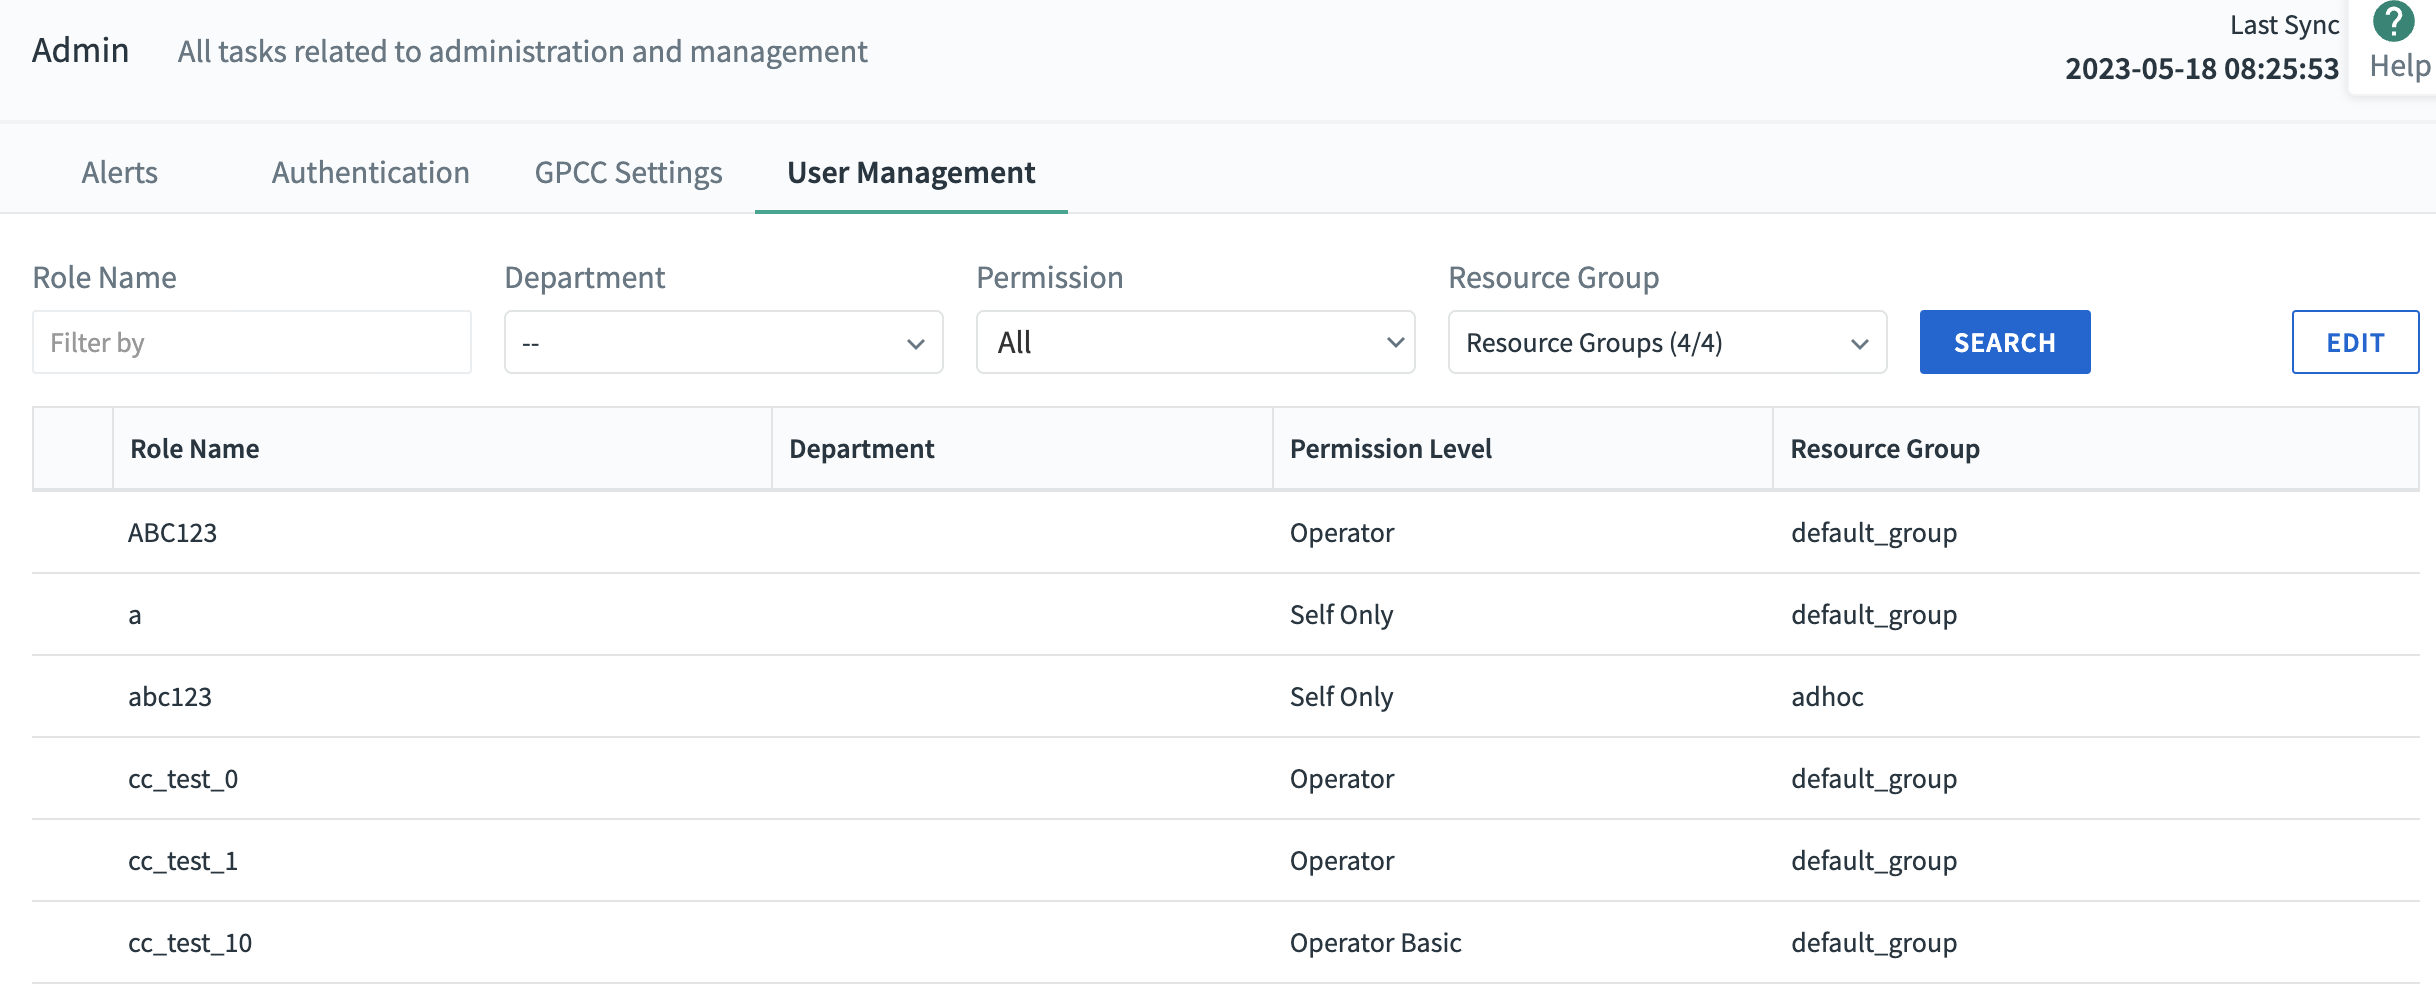
Task: Click the Last Sync timestamp 2023-05-18 08:25:53
Action: tap(2202, 69)
